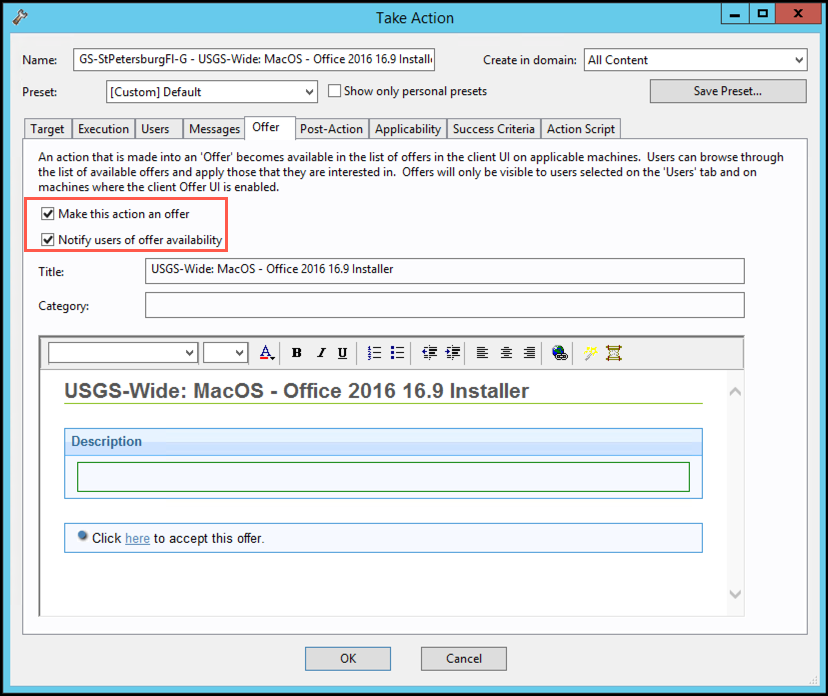Click the scroll-shaped toolbar icon
Image resolution: width=828 pixels, height=696 pixels.
[614, 353]
